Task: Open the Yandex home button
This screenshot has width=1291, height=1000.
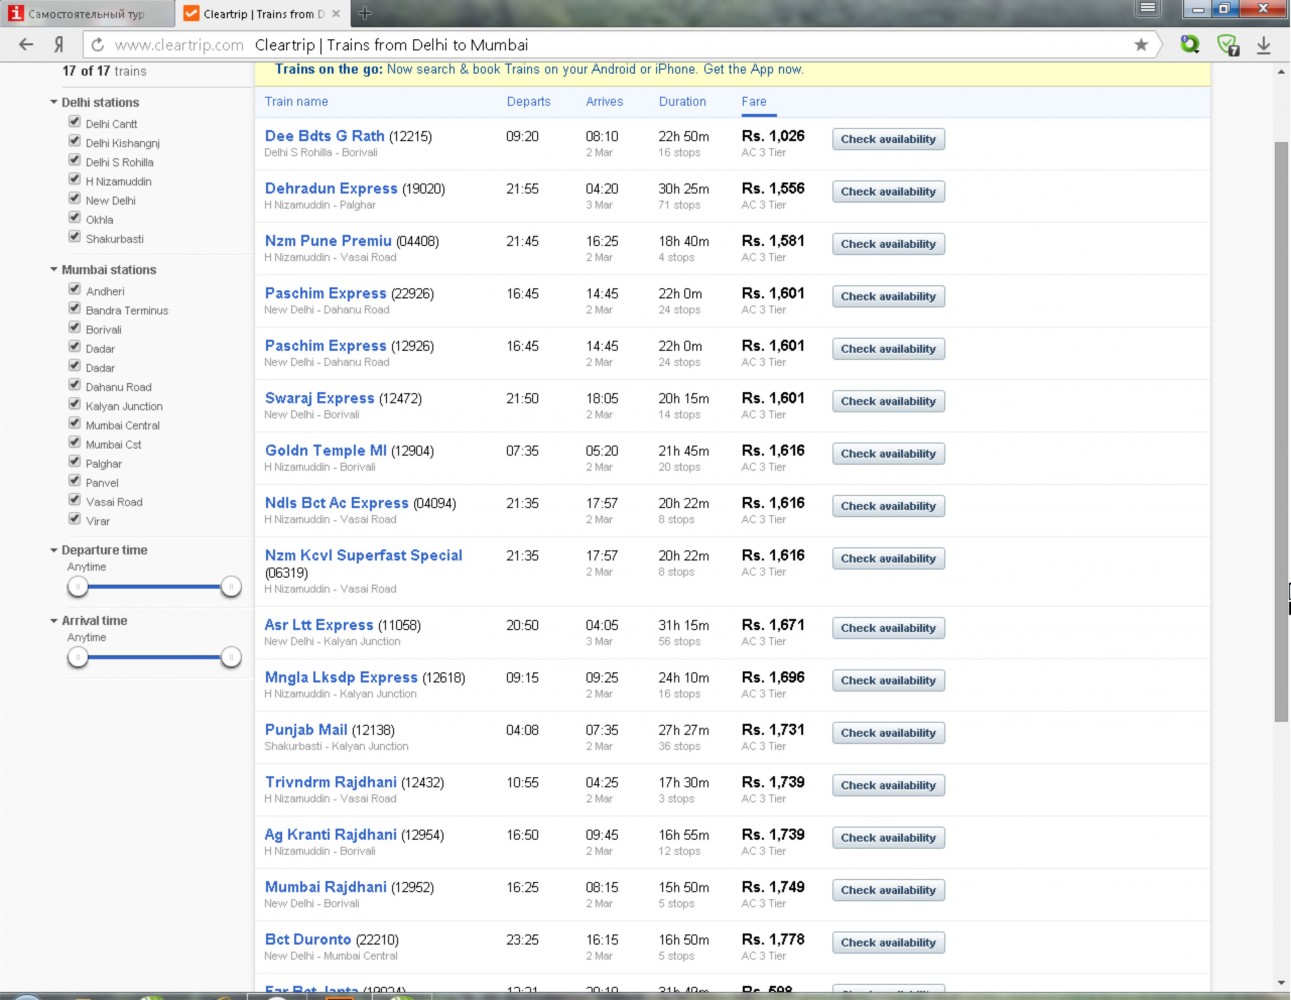Action: tap(59, 44)
